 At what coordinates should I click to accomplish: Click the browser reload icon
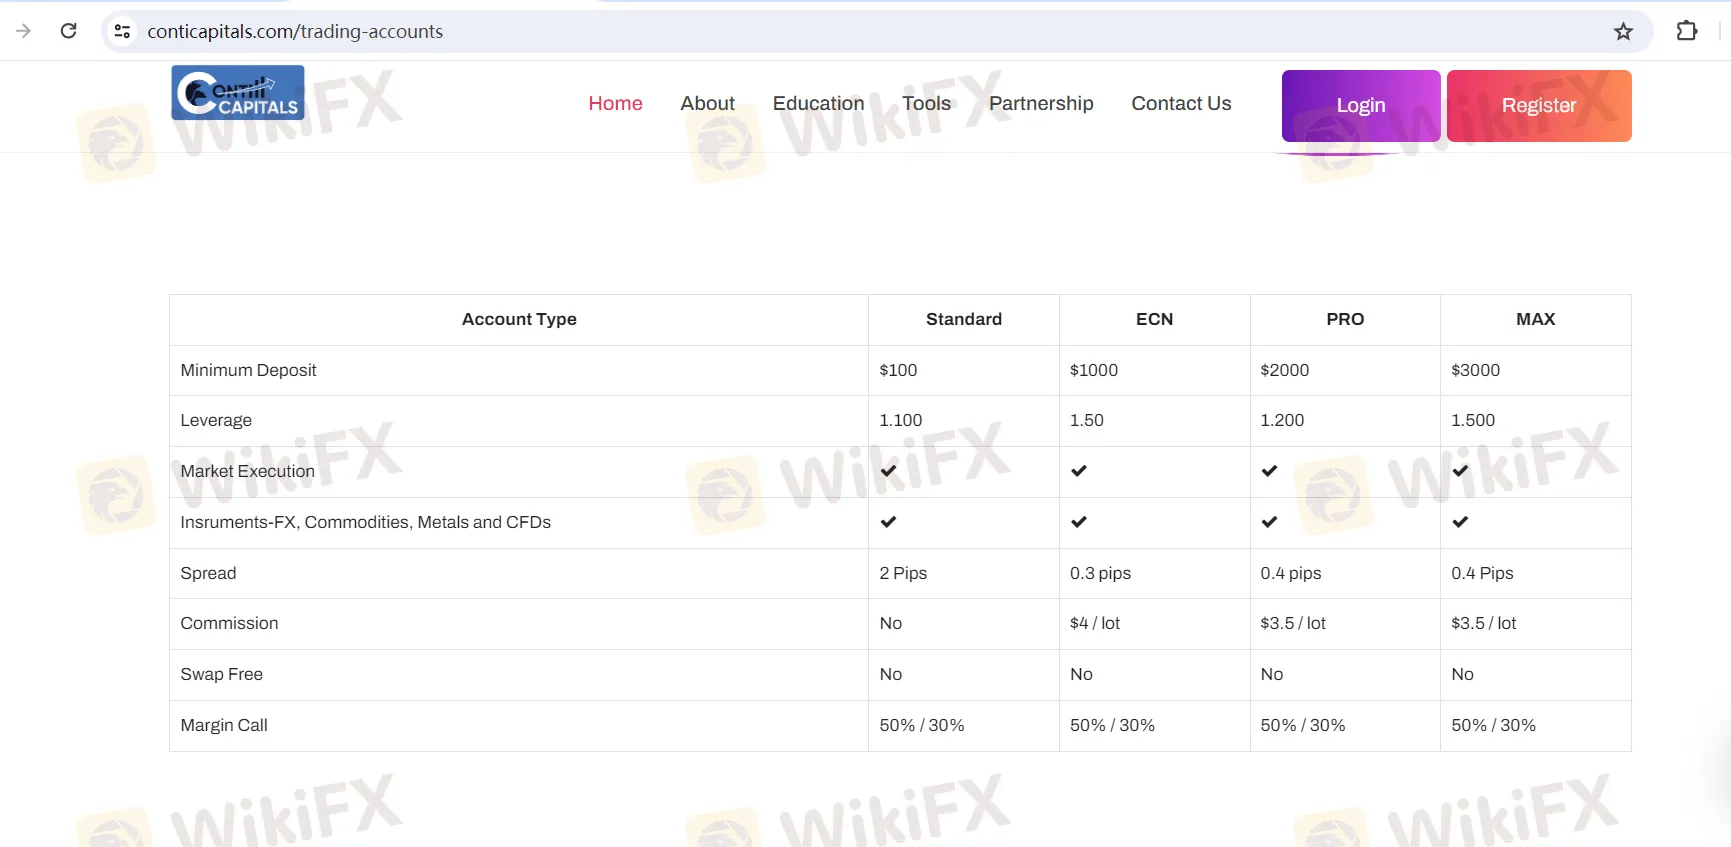(x=68, y=31)
